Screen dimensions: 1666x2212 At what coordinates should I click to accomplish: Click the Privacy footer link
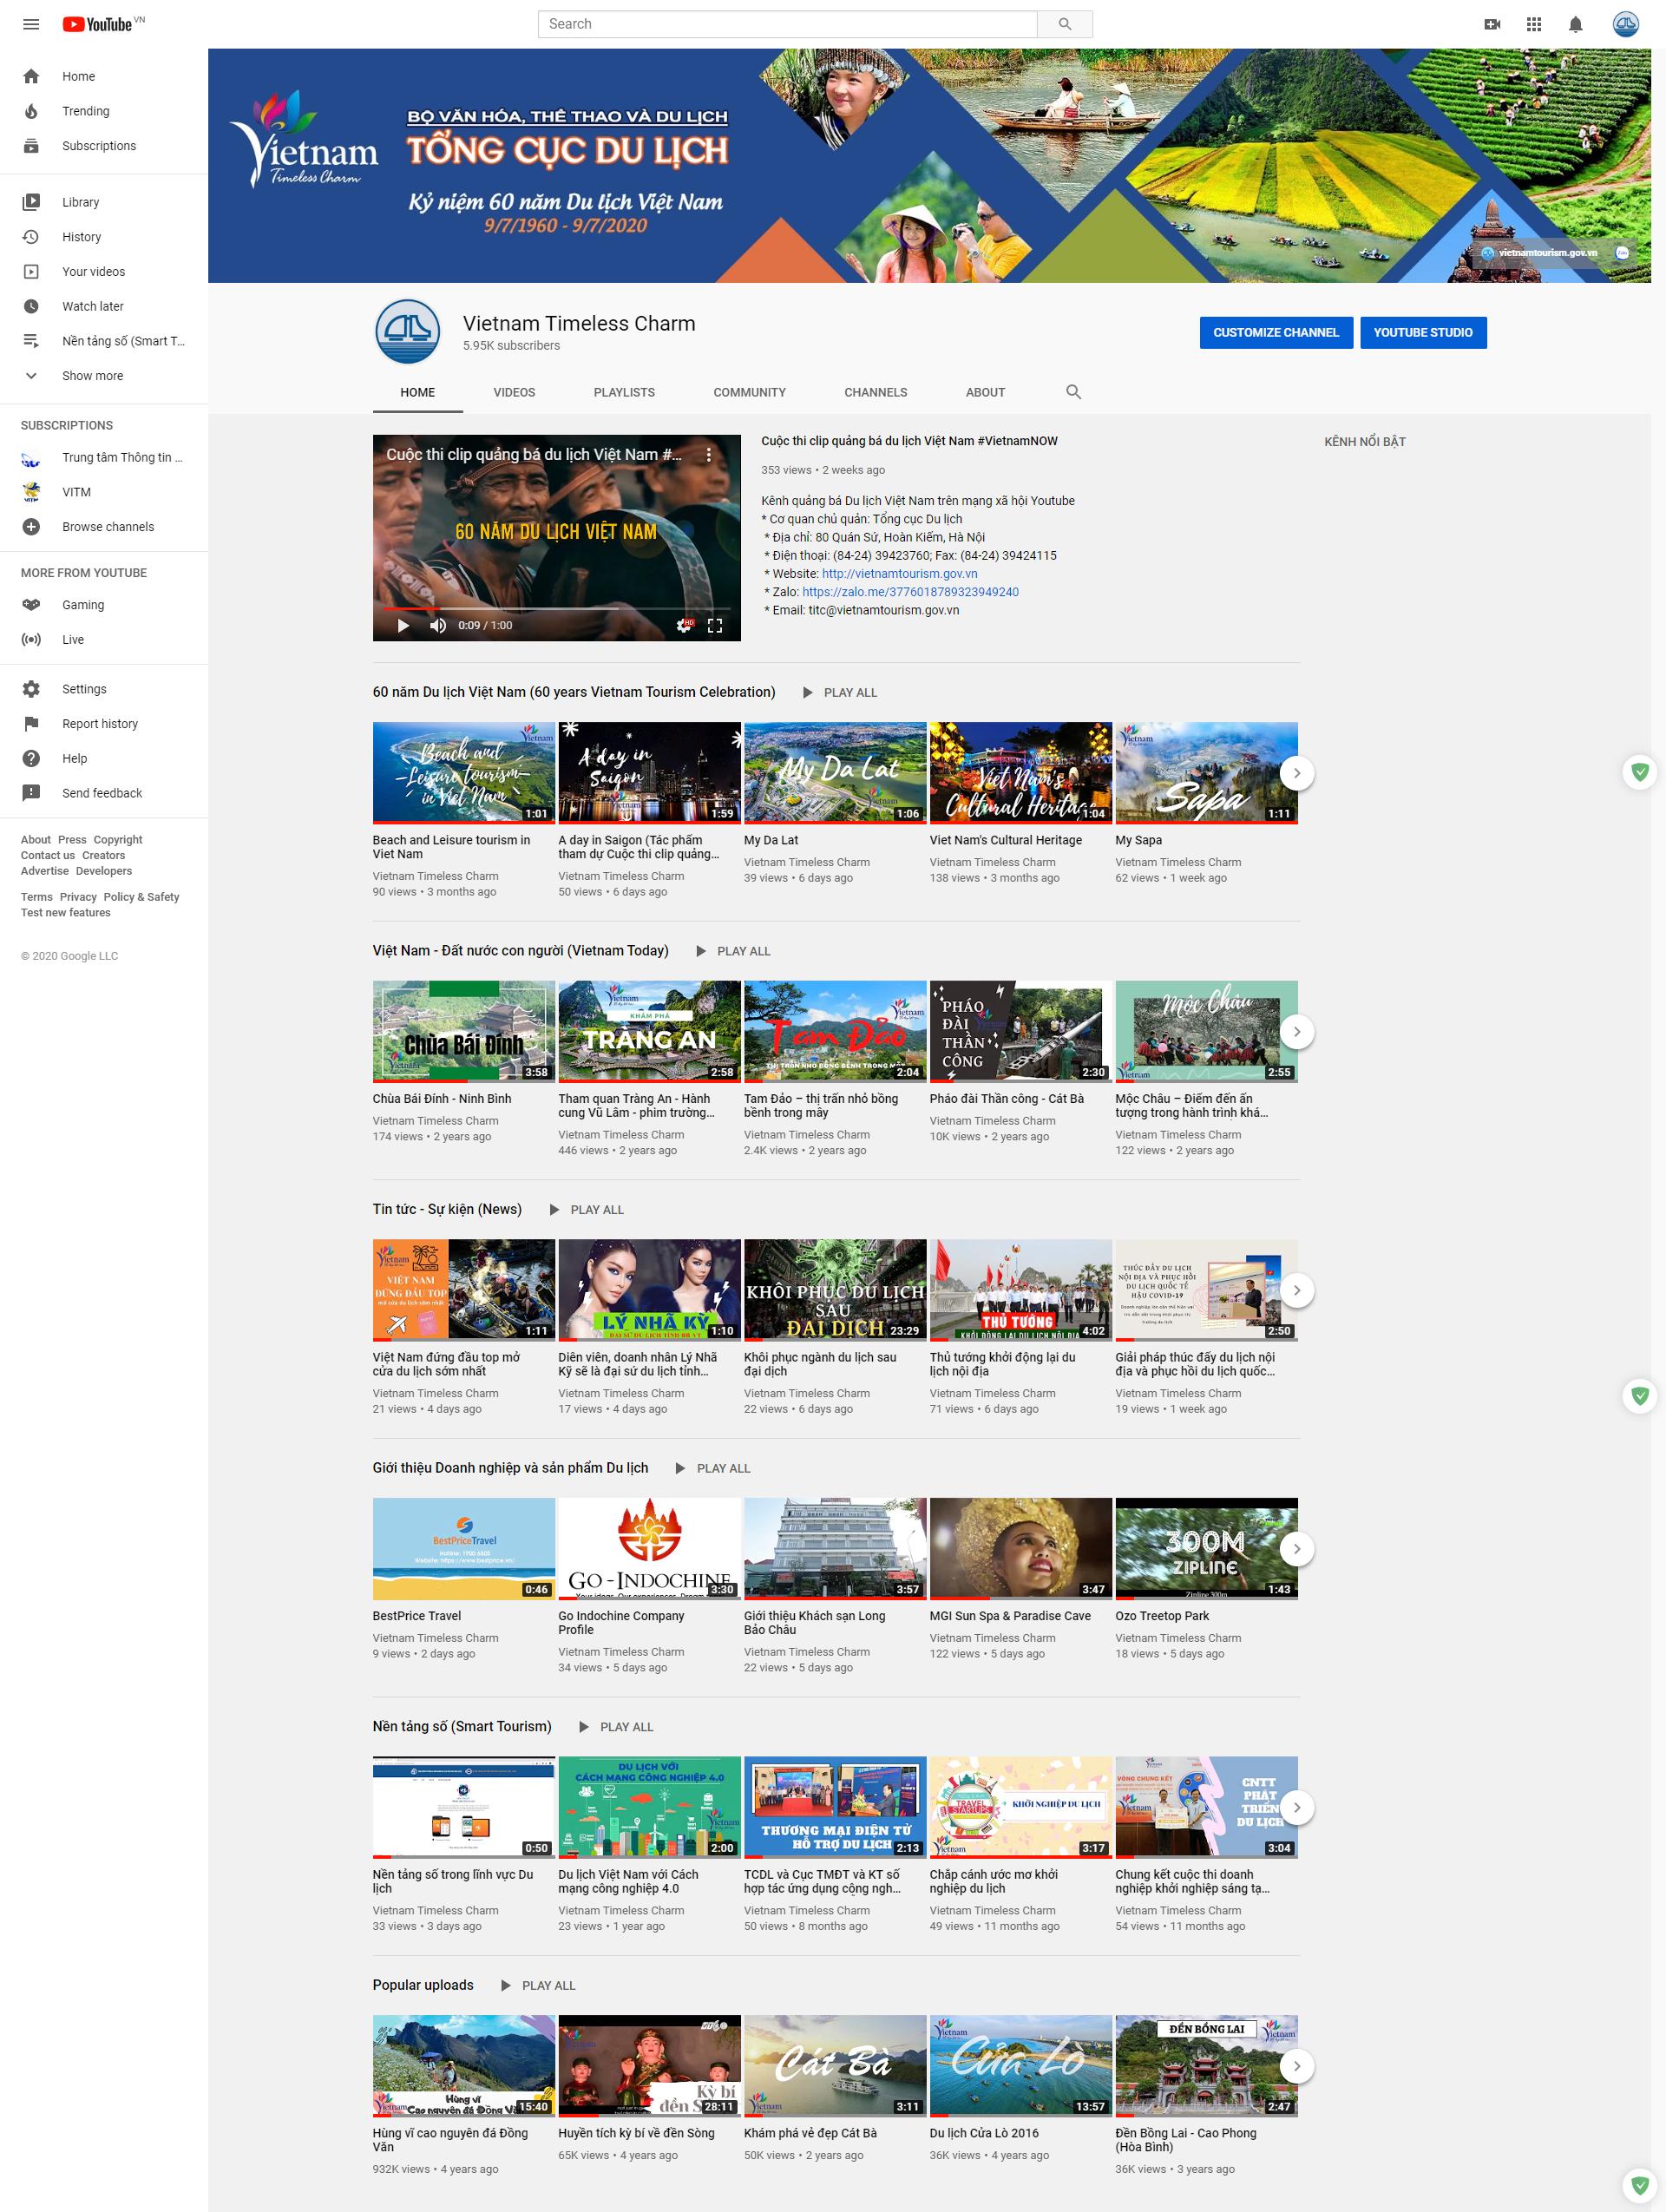(78, 897)
